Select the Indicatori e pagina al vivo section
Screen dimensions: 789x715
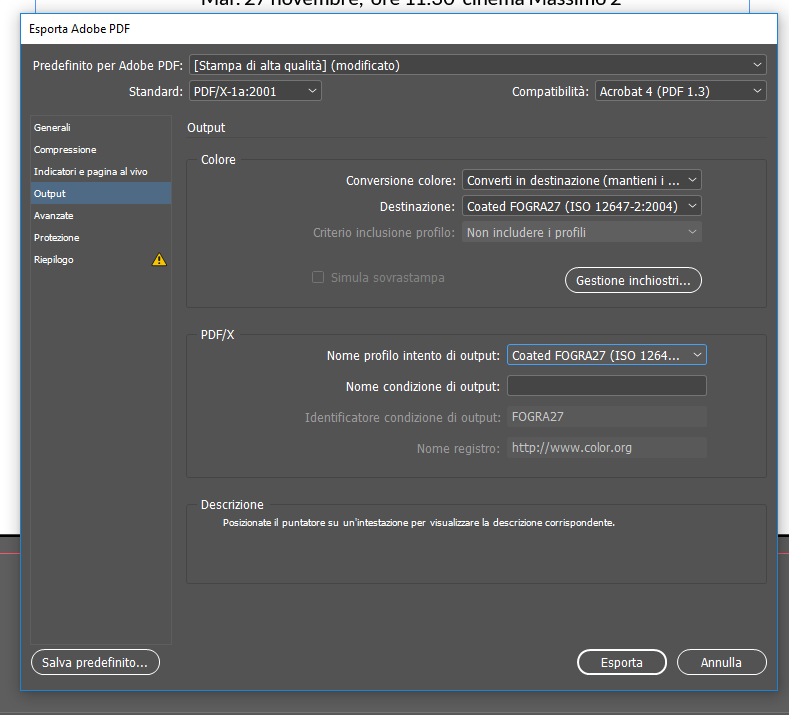[x=101, y=172]
